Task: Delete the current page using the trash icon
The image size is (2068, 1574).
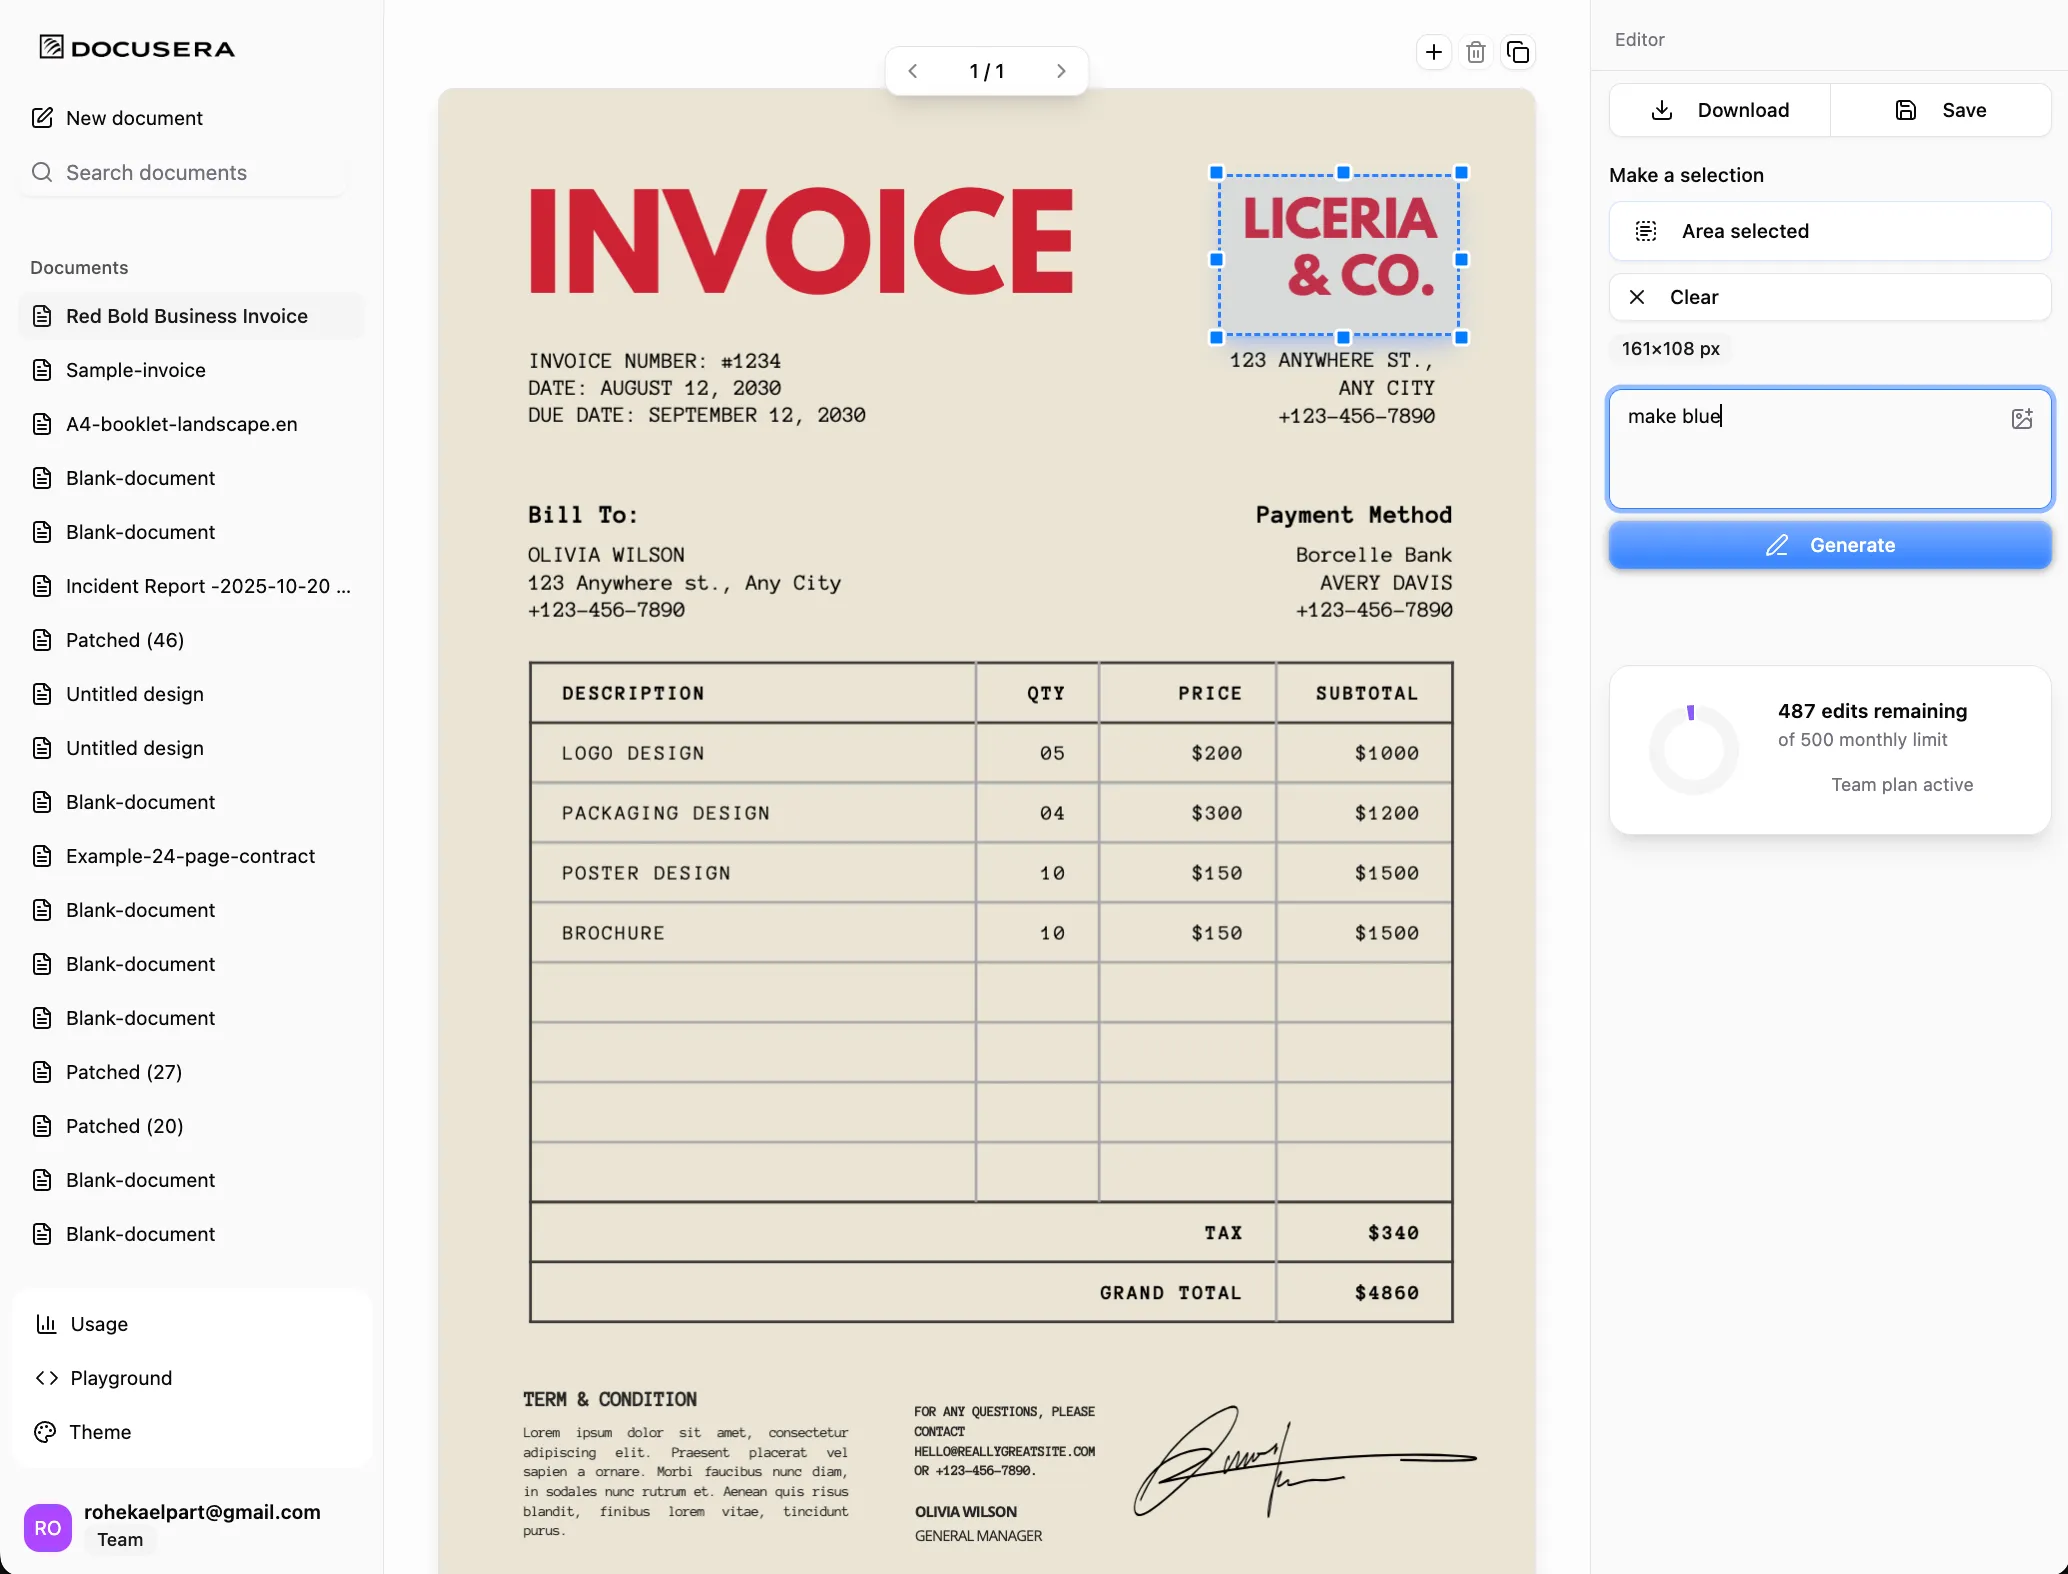Action: (1476, 52)
